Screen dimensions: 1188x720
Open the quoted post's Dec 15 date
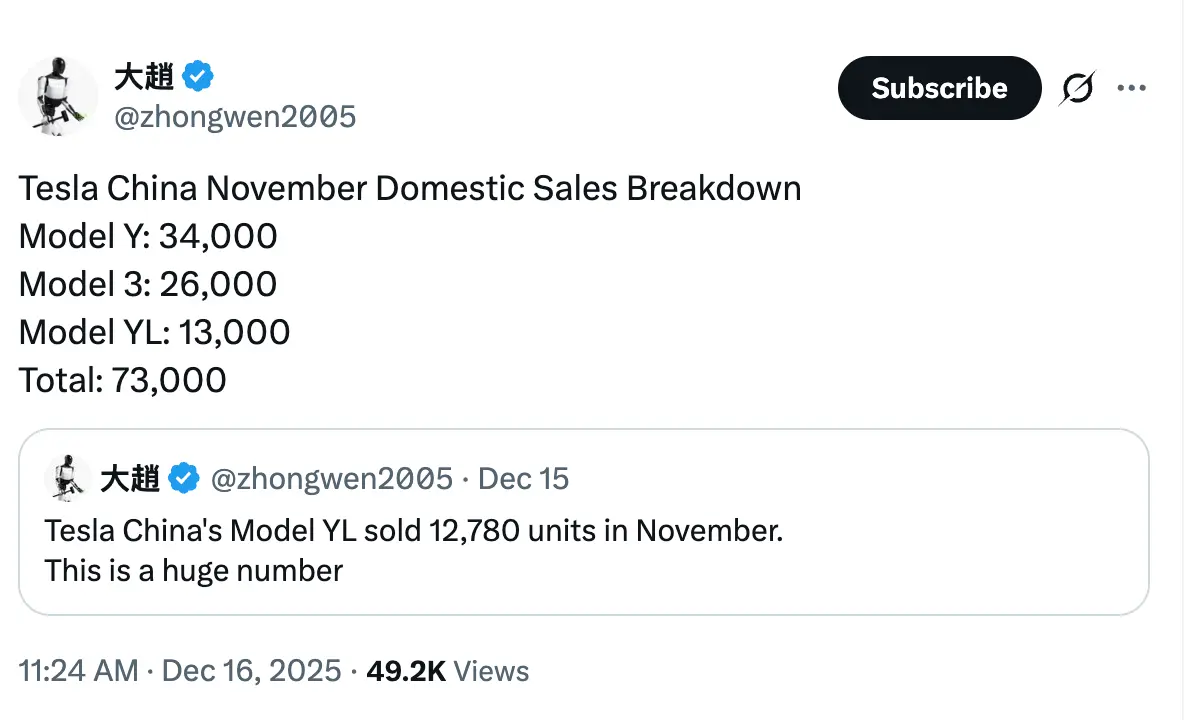[523, 479]
